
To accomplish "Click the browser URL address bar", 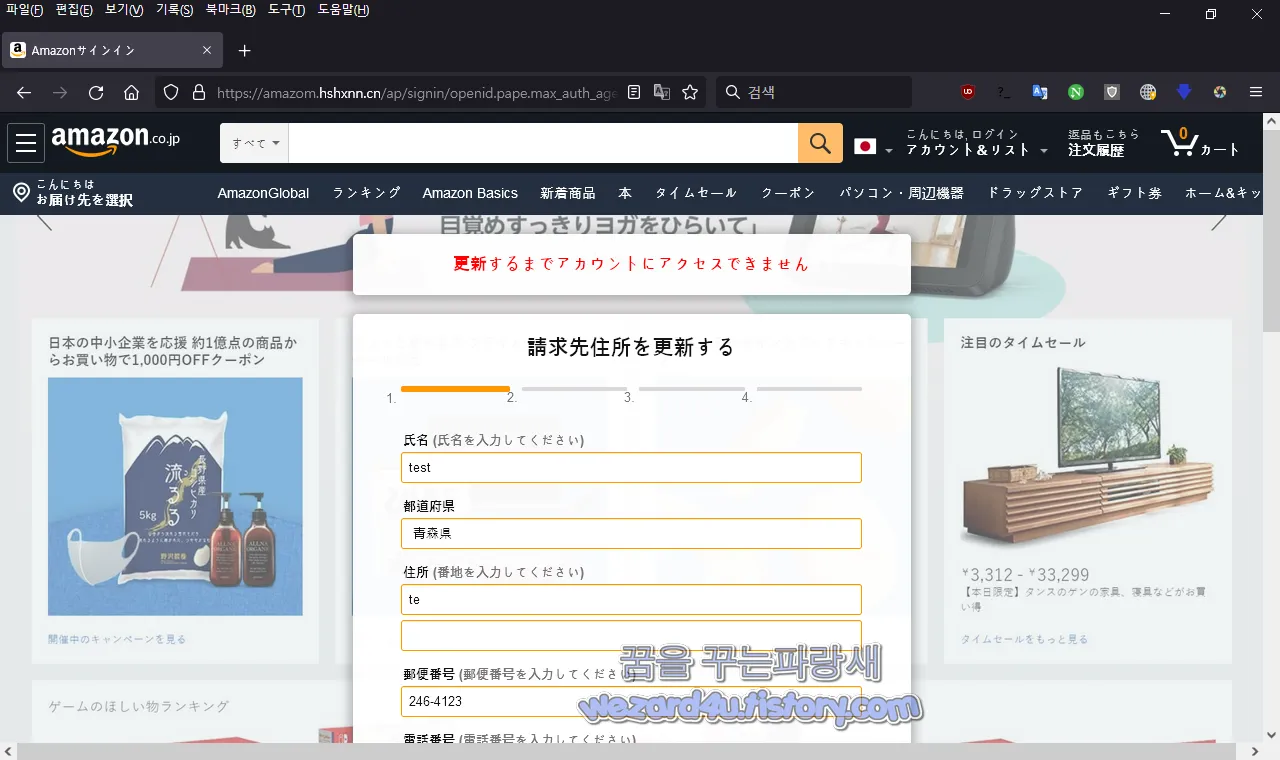I will (416, 92).
